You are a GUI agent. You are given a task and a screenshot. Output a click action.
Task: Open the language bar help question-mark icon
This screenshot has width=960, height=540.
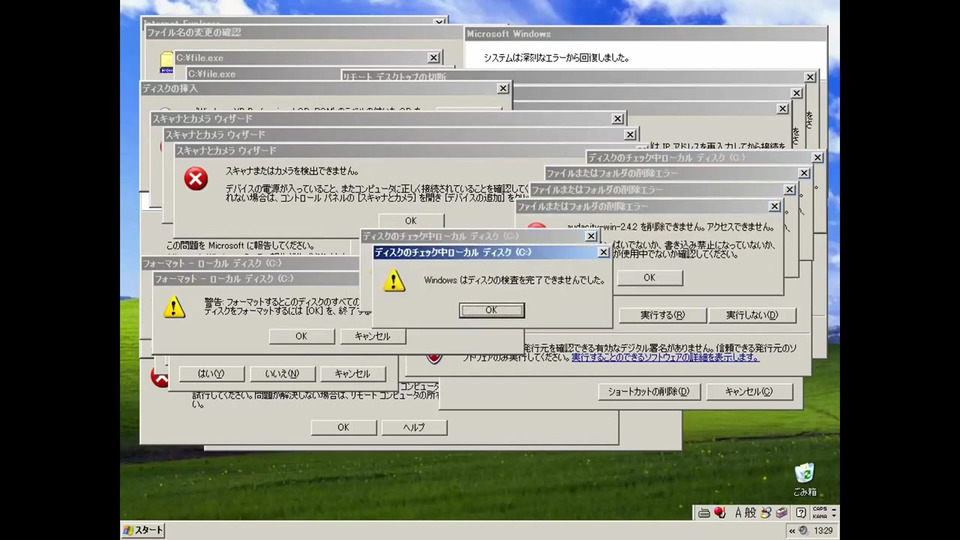pos(801,512)
